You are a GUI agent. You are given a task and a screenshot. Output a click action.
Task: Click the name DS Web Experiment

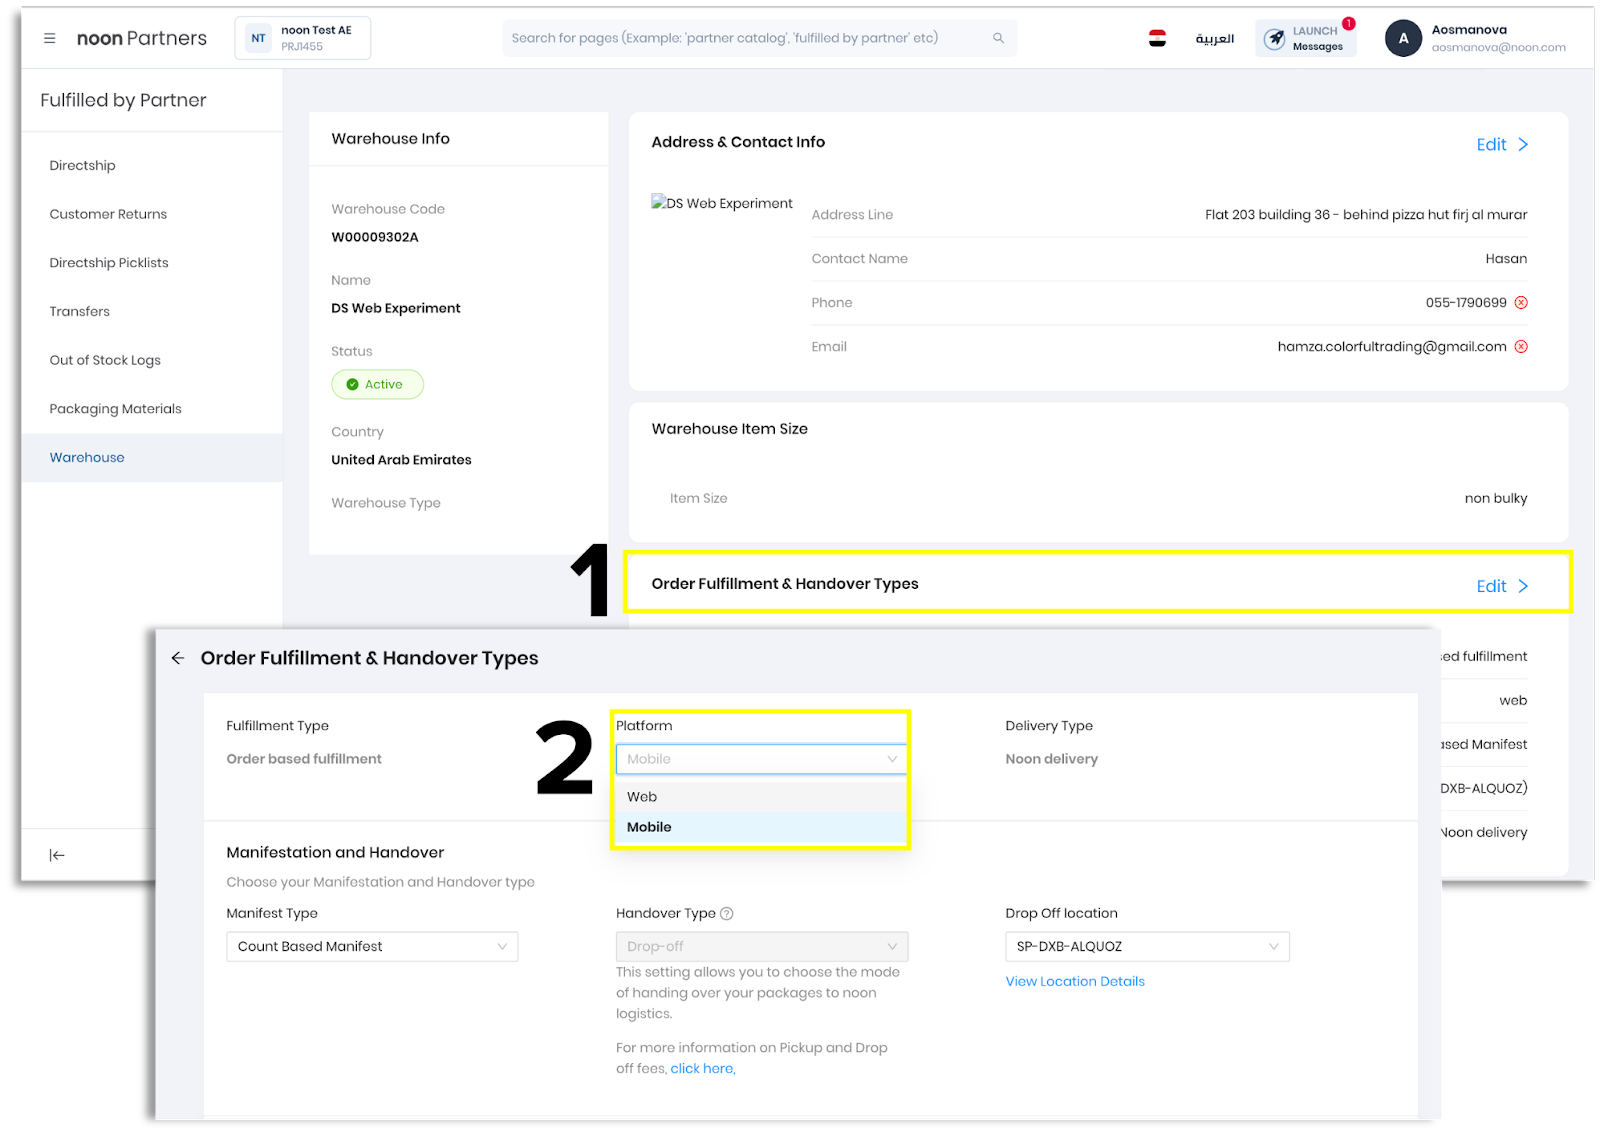point(396,309)
